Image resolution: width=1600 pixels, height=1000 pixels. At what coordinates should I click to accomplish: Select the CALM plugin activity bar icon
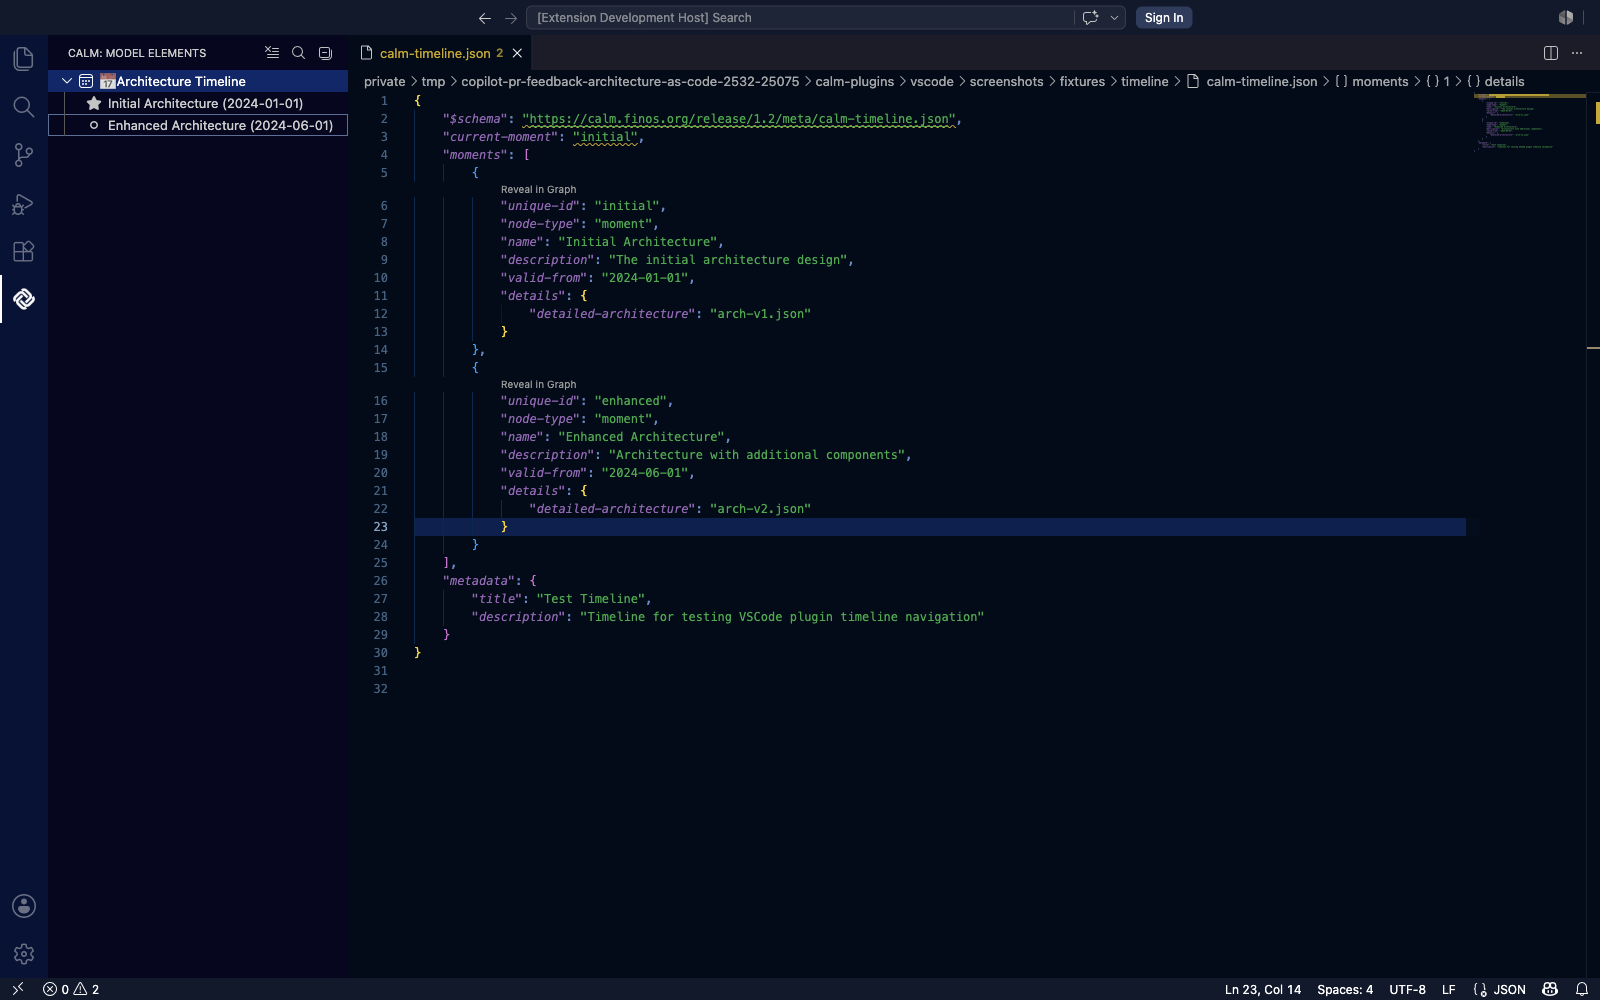pyautogui.click(x=24, y=299)
